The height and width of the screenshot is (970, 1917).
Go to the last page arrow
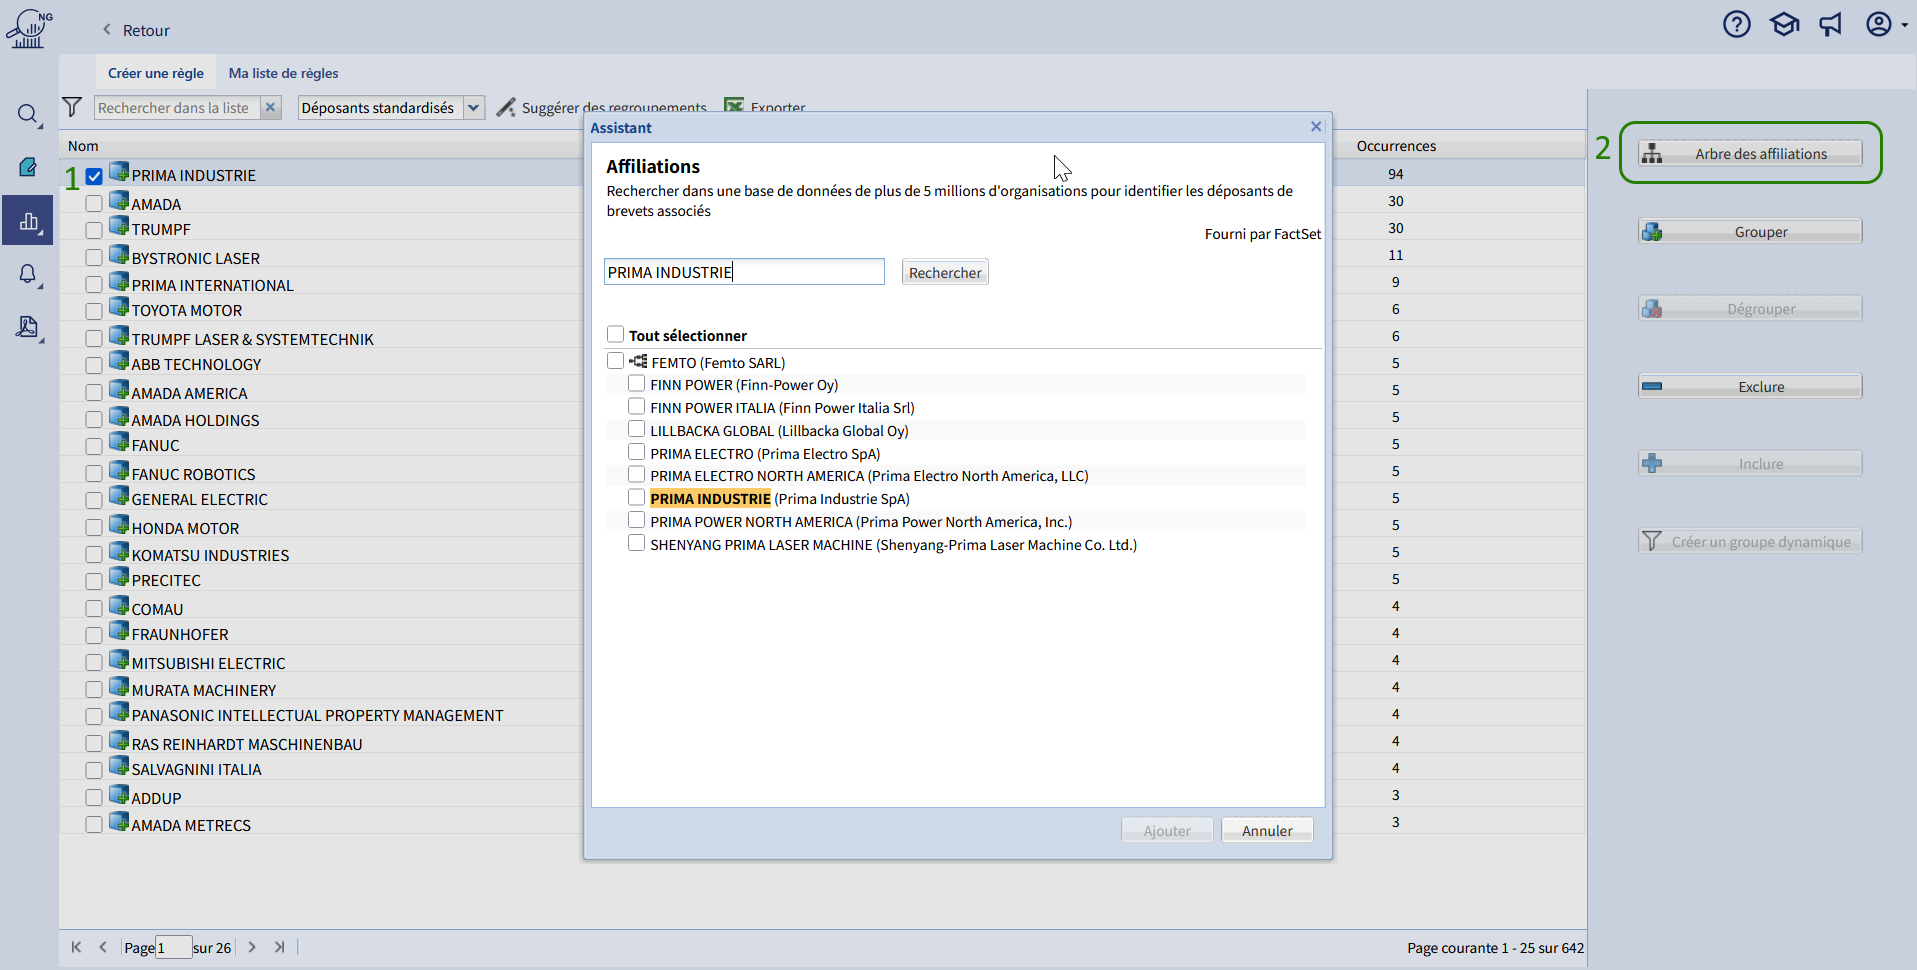click(279, 947)
